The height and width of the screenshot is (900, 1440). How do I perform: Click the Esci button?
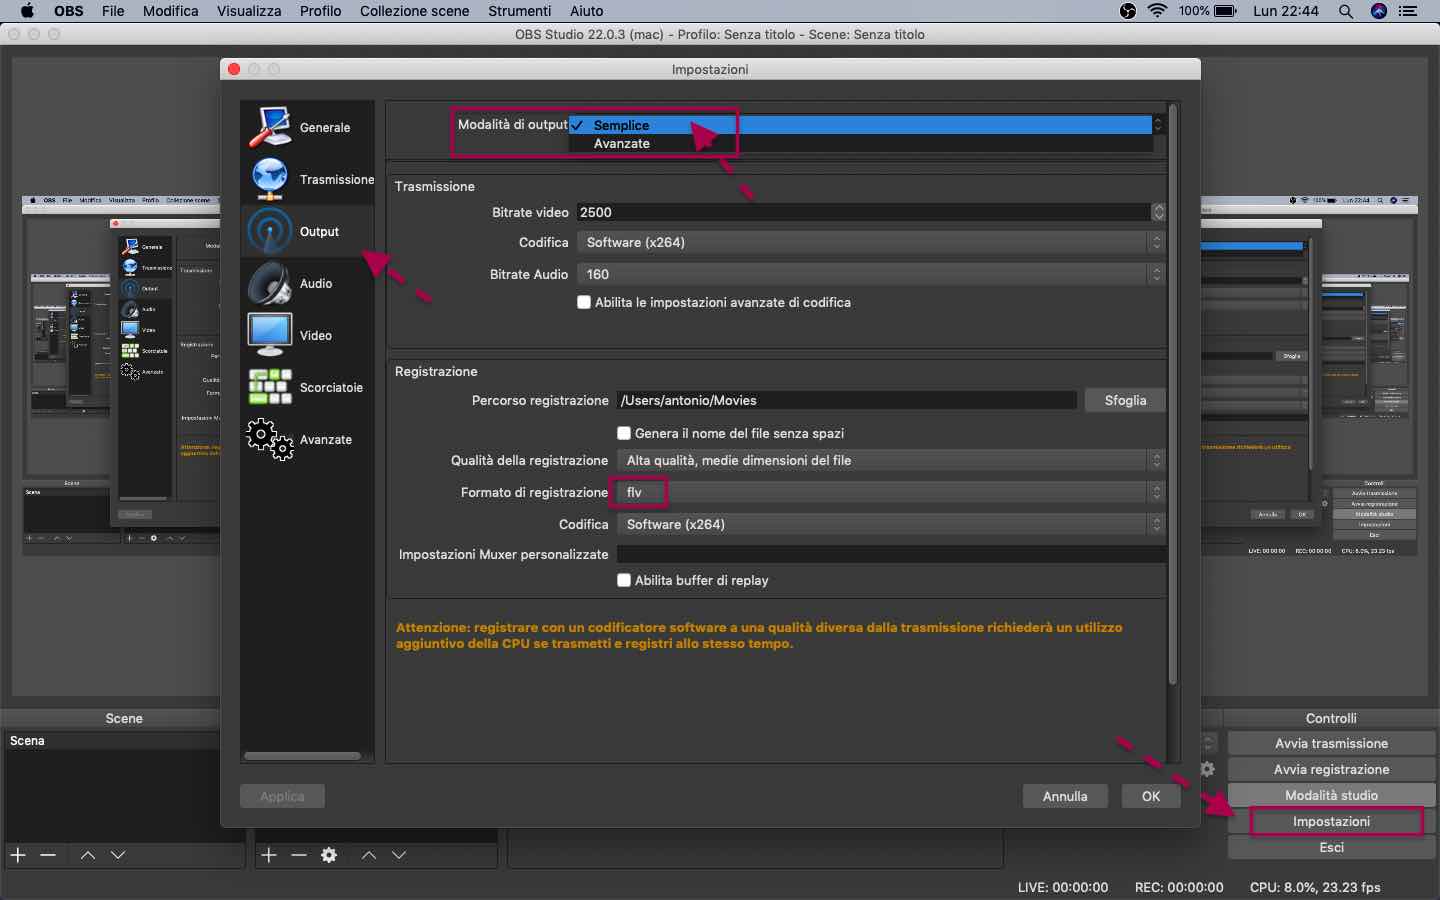(x=1331, y=847)
